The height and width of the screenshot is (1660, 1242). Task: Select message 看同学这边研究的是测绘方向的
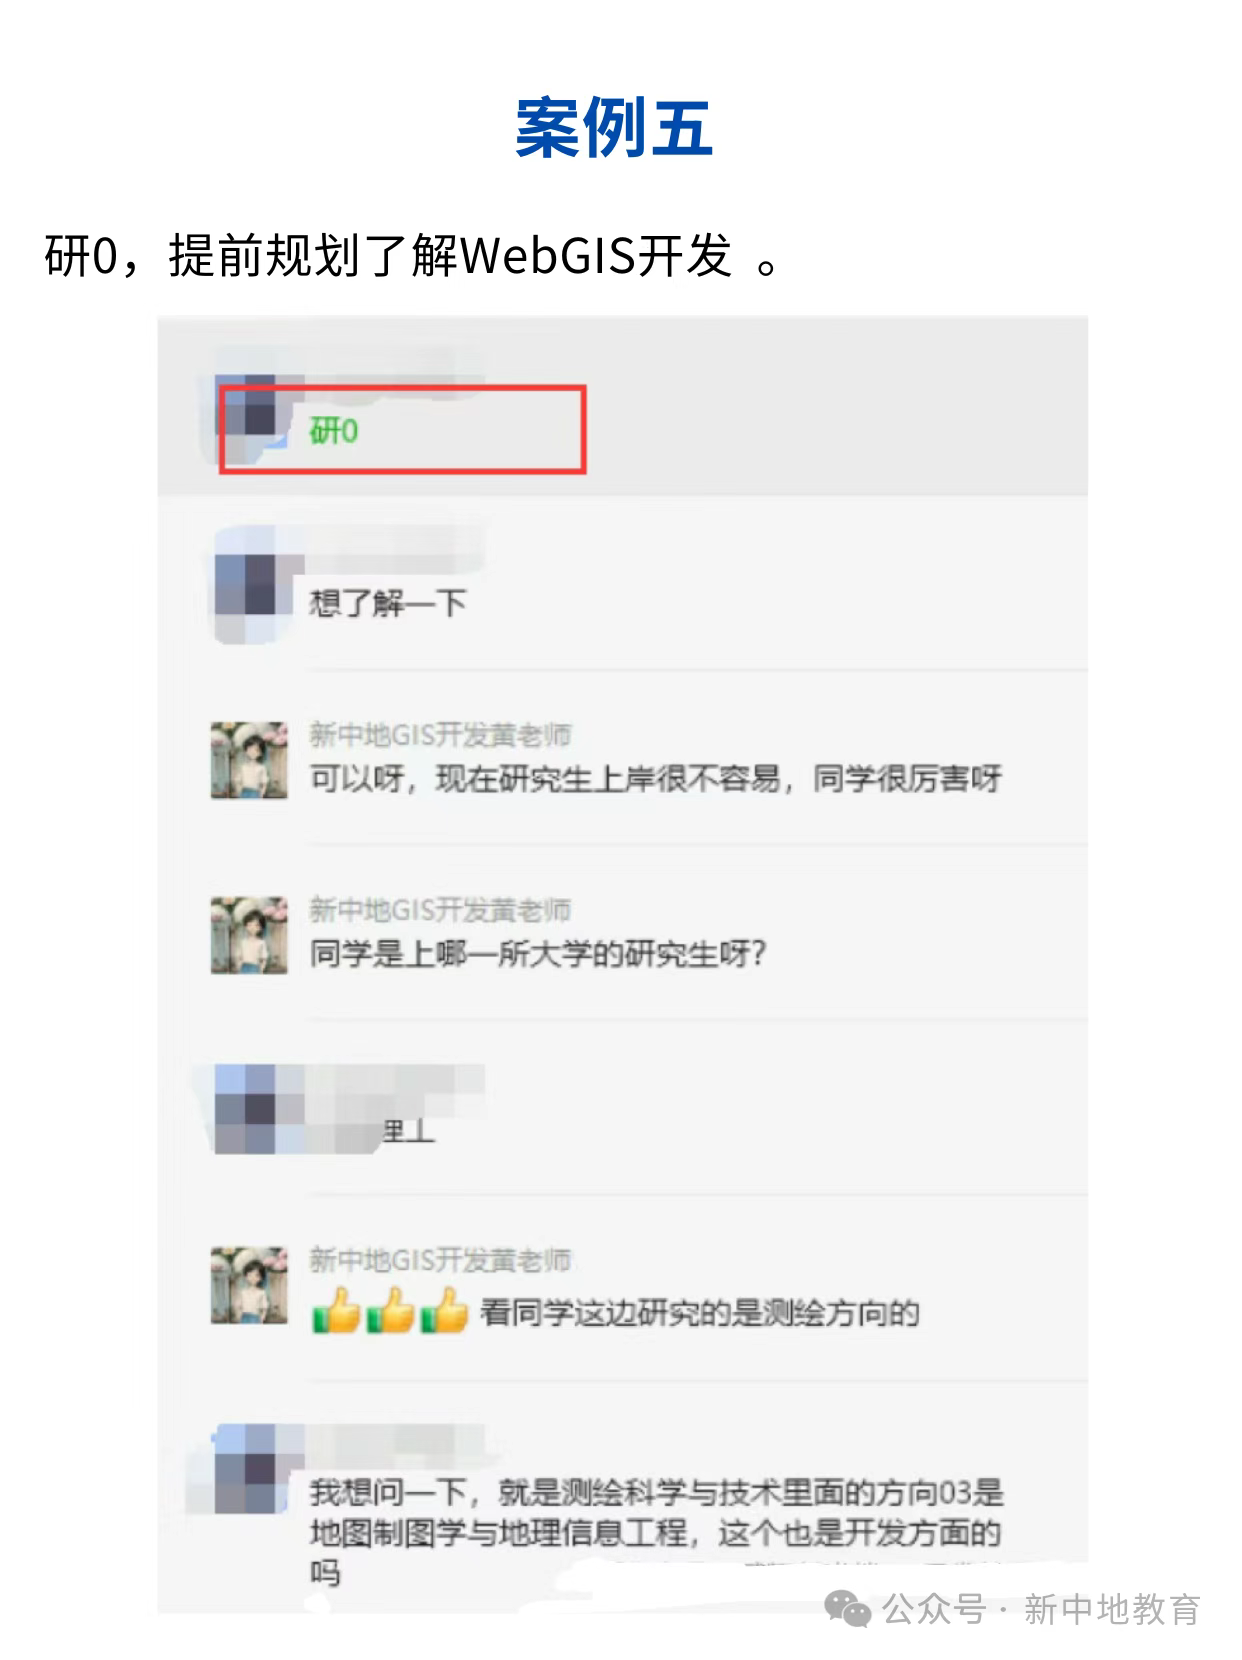[x=700, y=1312]
